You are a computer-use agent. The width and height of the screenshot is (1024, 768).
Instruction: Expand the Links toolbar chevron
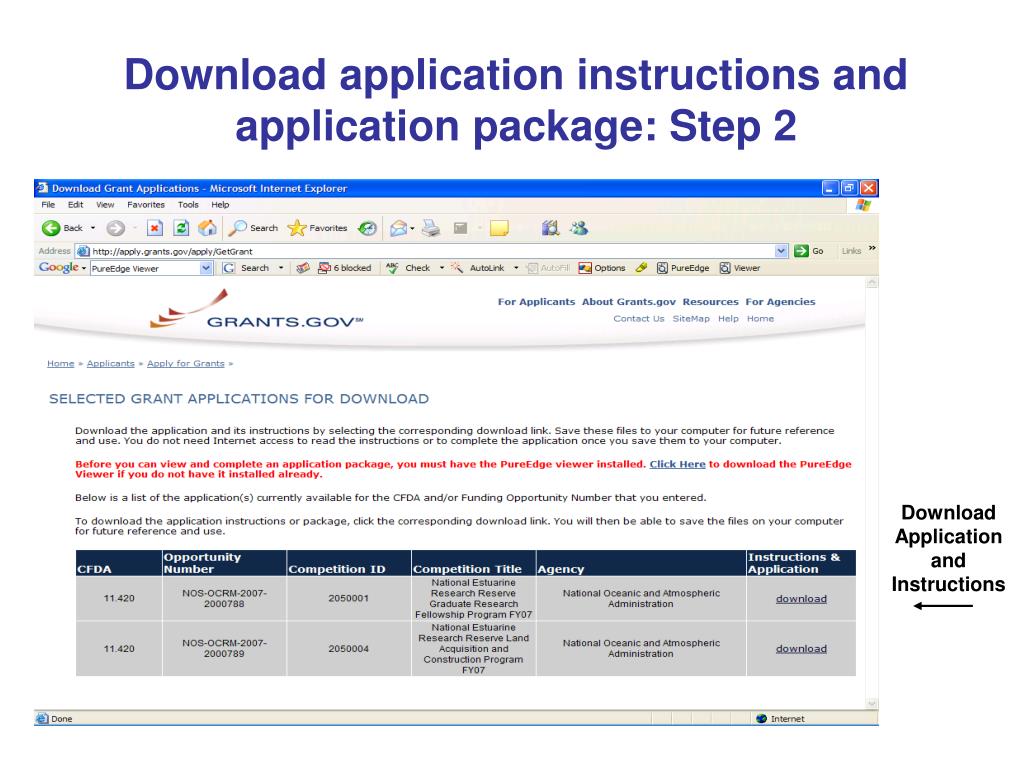pyautogui.click(x=872, y=249)
